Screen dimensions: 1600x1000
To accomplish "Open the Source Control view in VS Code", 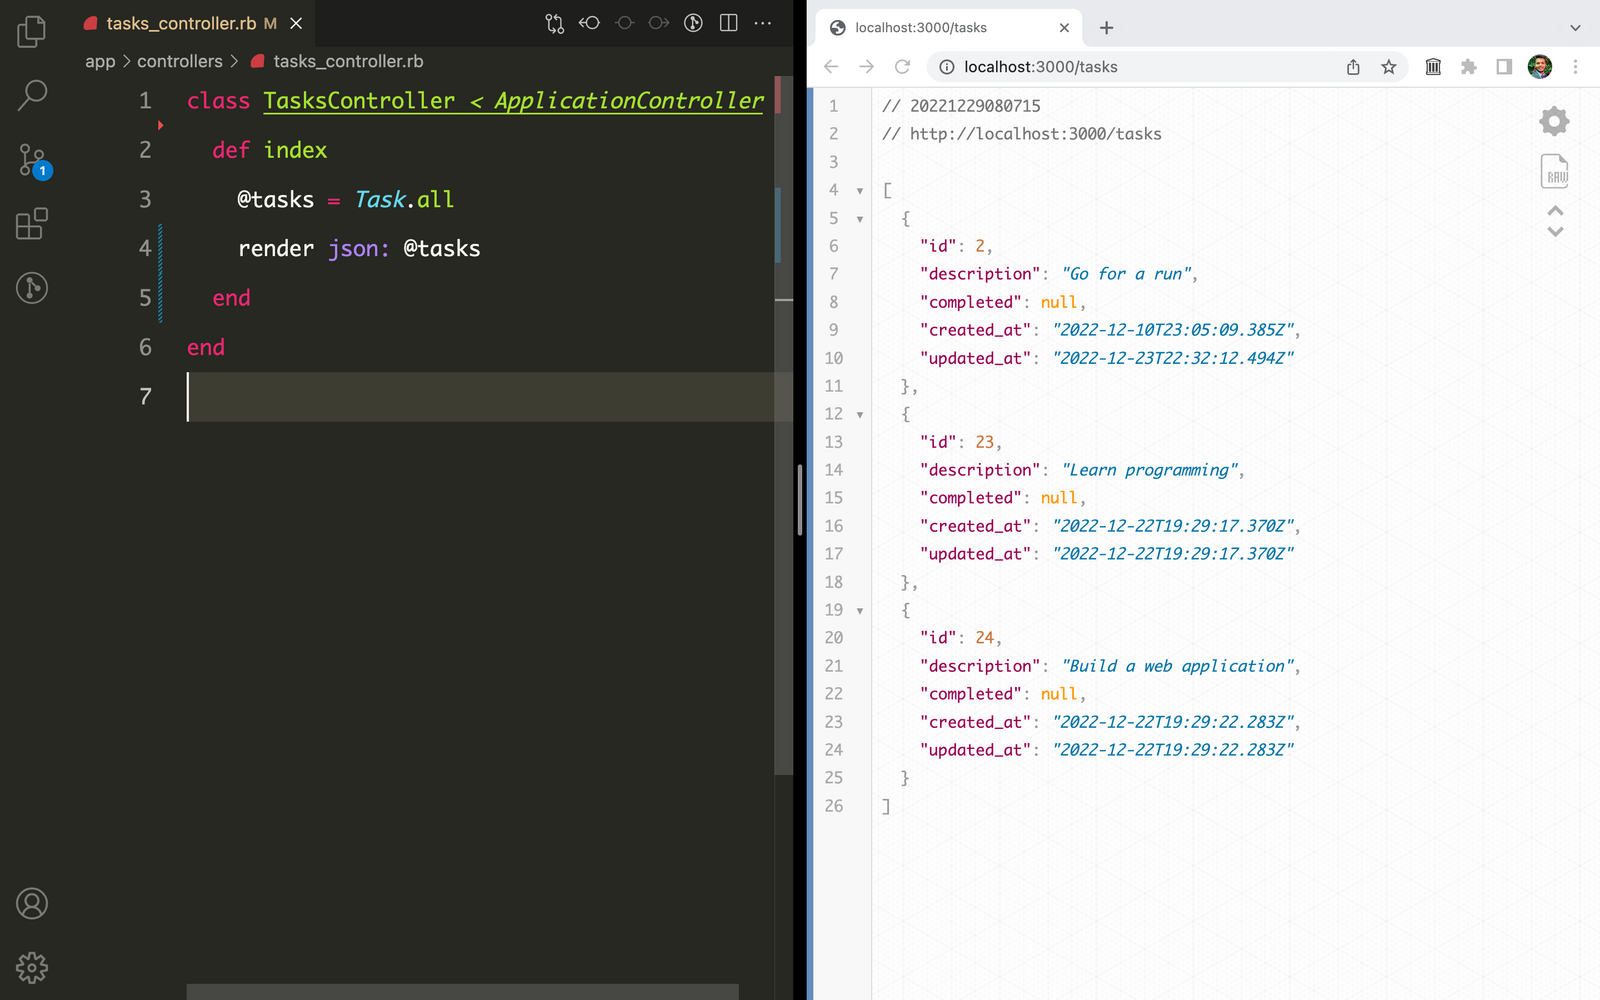I will (x=32, y=160).
